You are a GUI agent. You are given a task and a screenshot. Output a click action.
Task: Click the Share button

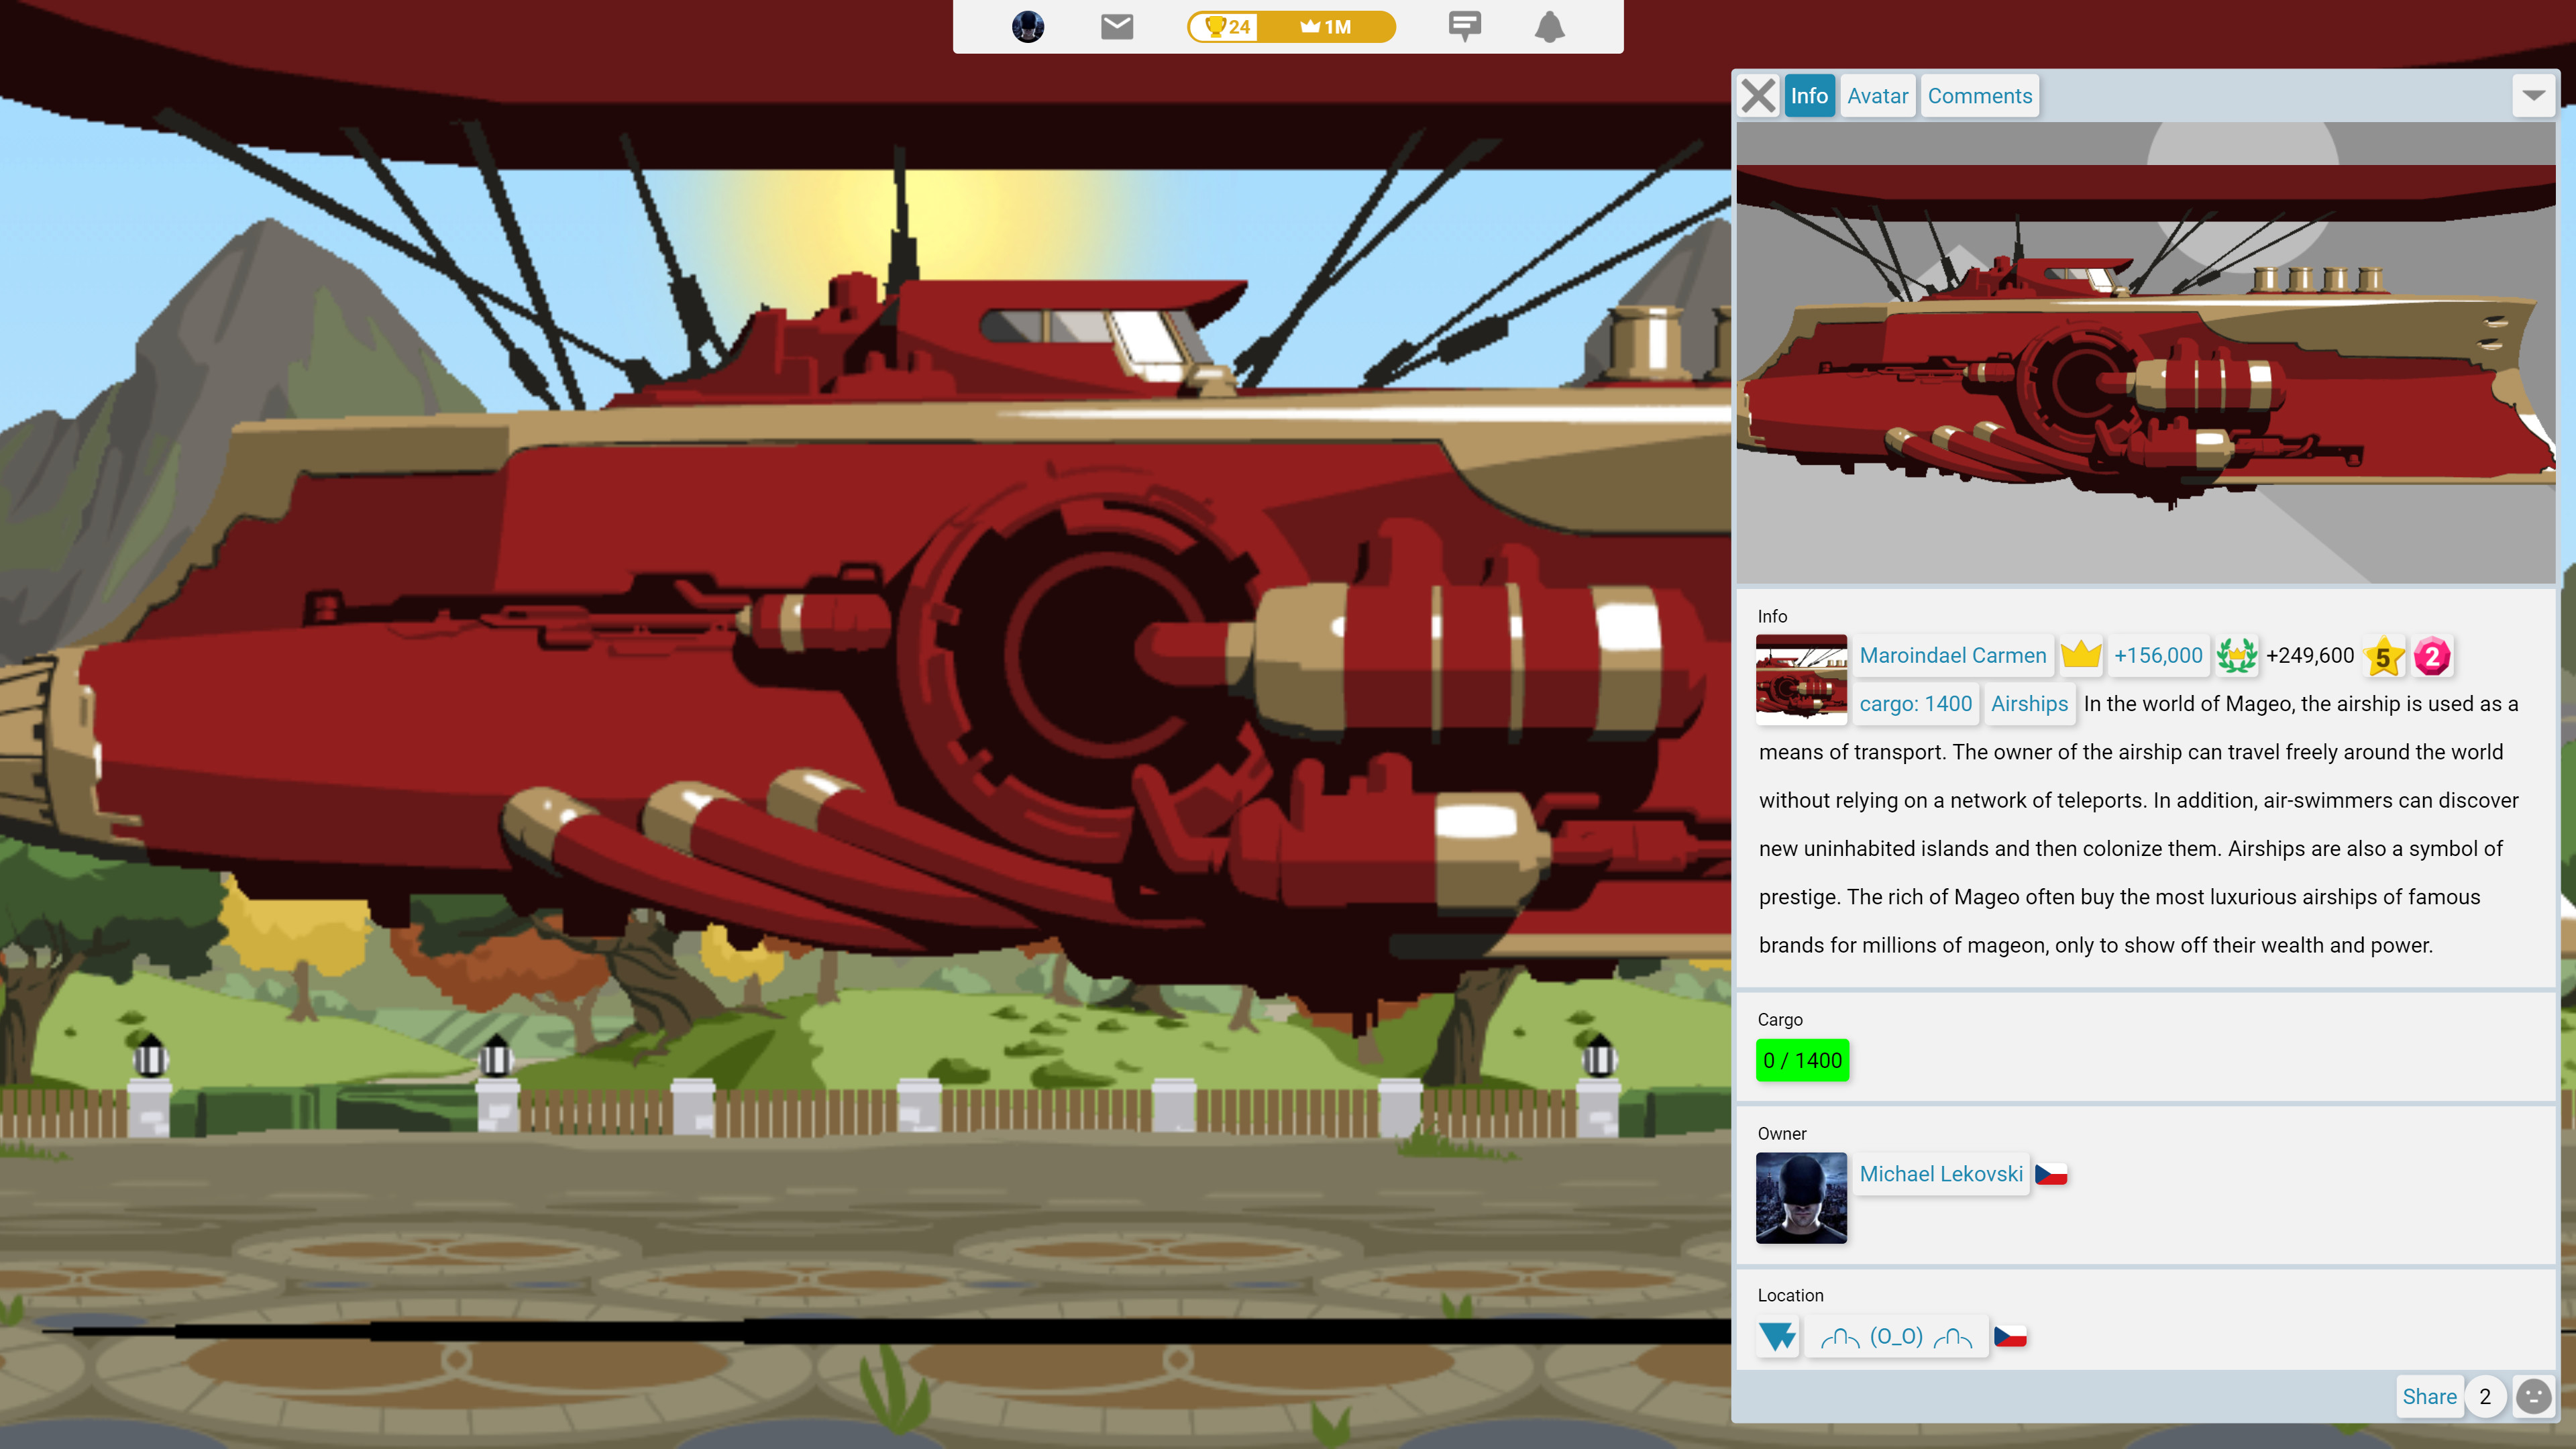click(2429, 1396)
